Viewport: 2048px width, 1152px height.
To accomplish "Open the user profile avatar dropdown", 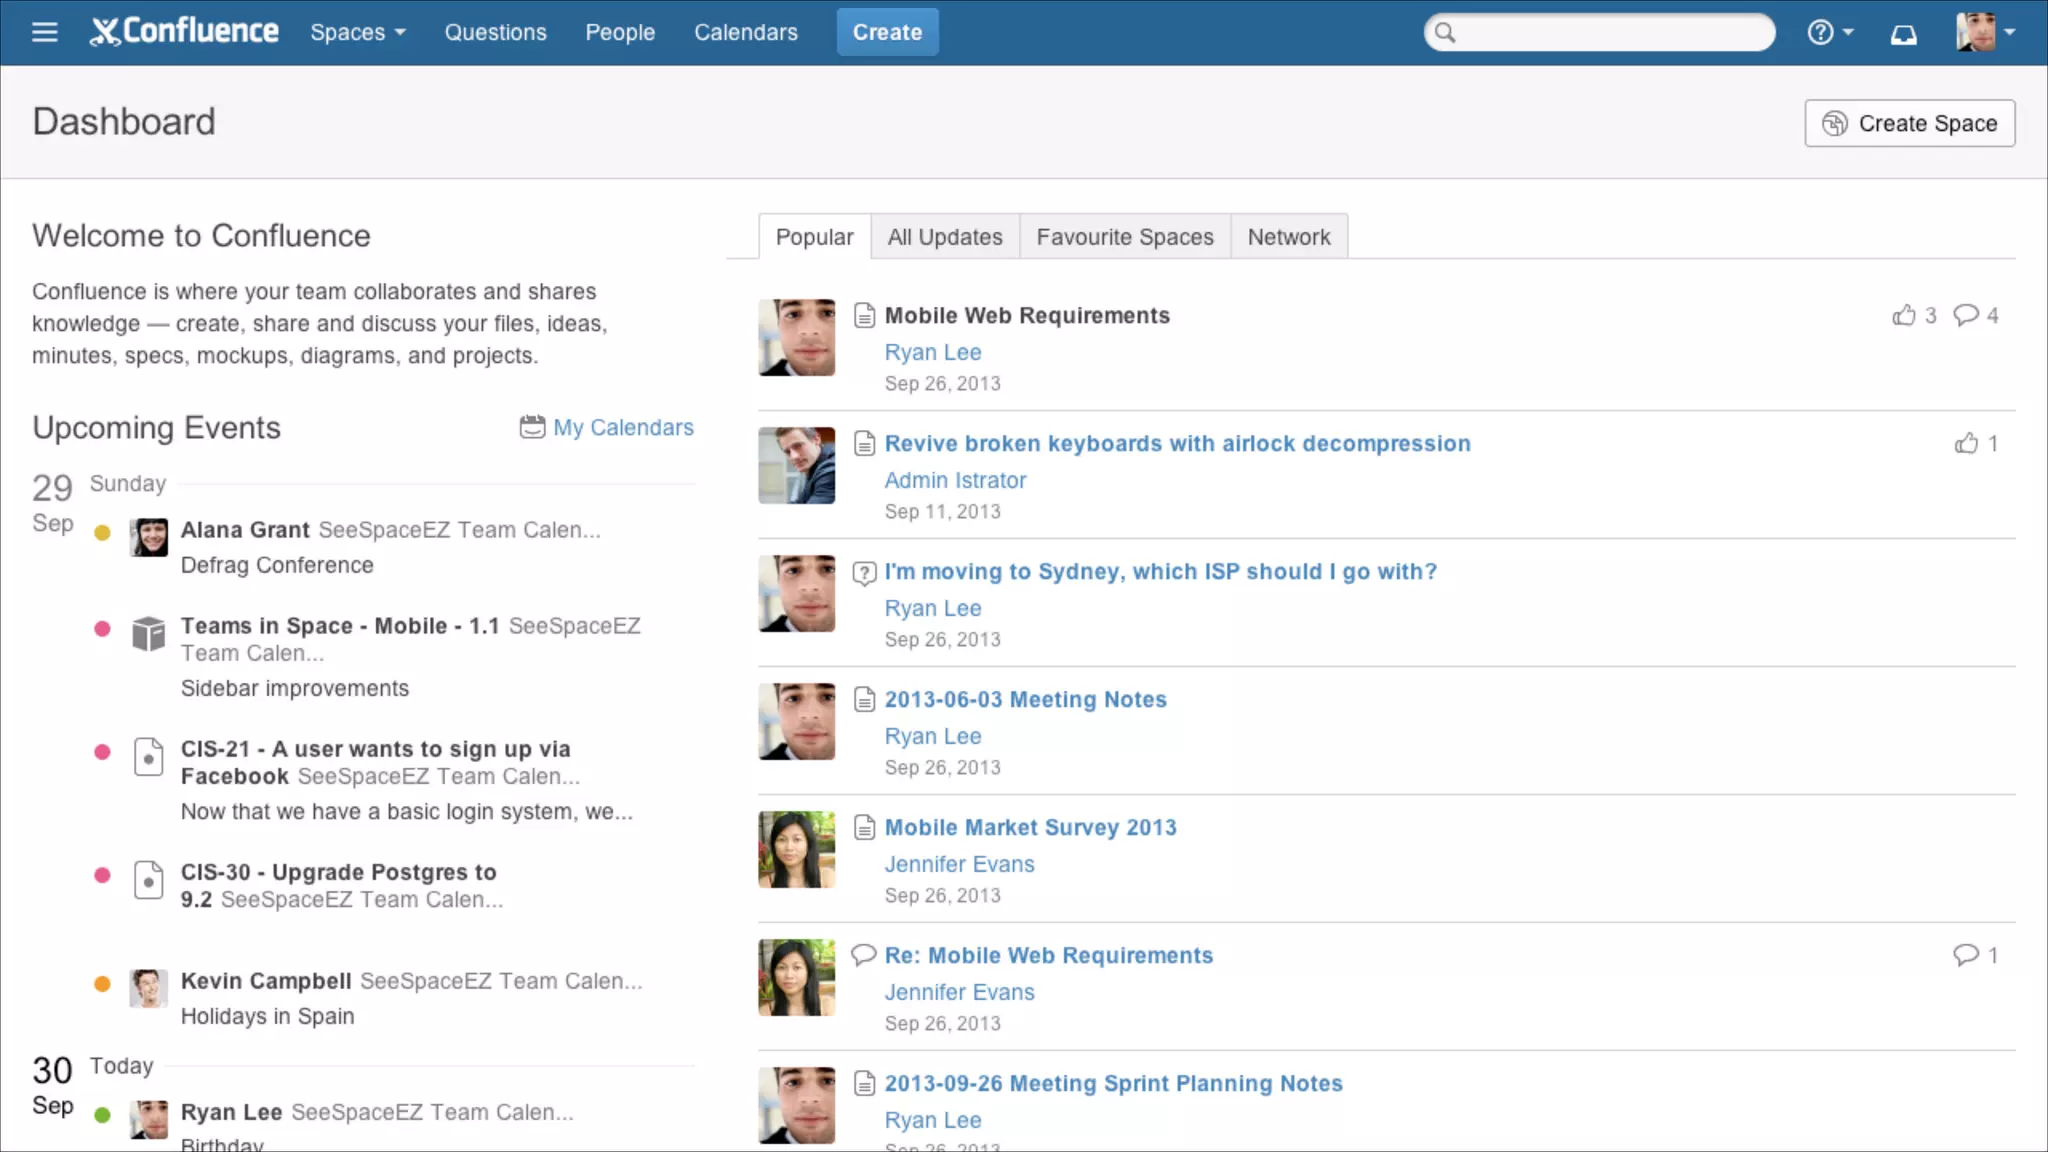I will [x=1984, y=32].
